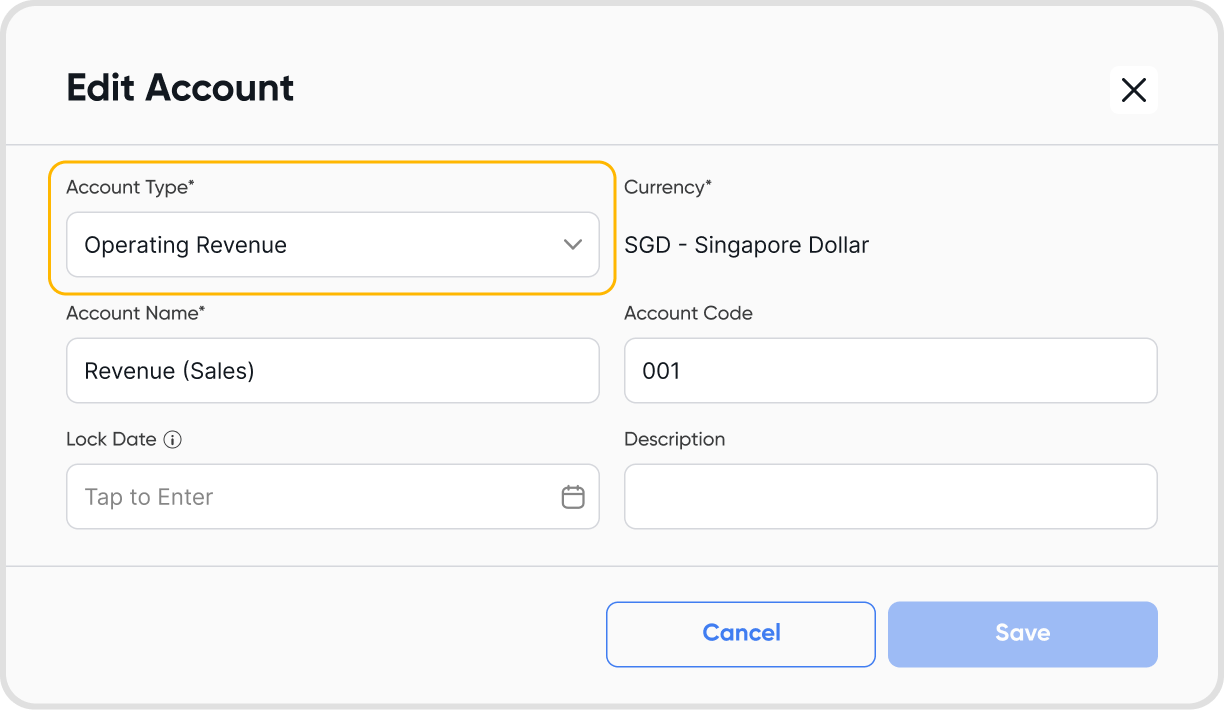Focus the Account Name field containing Revenue (Sales)
Viewport: 1224px width, 710px height.
coord(332,371)
